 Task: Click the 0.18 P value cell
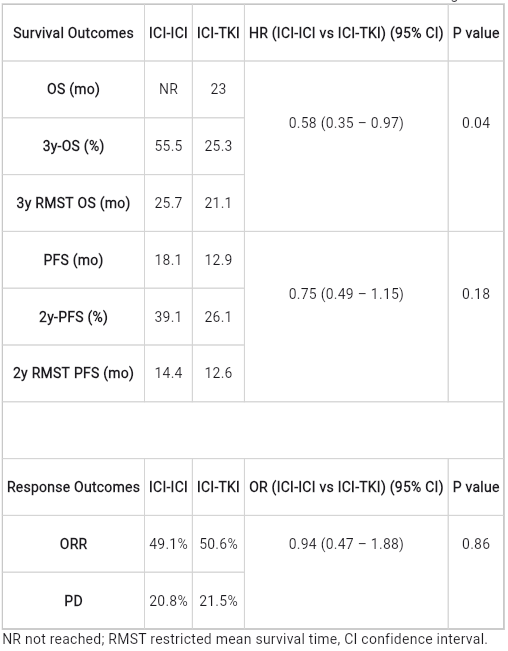pos(476,294)
